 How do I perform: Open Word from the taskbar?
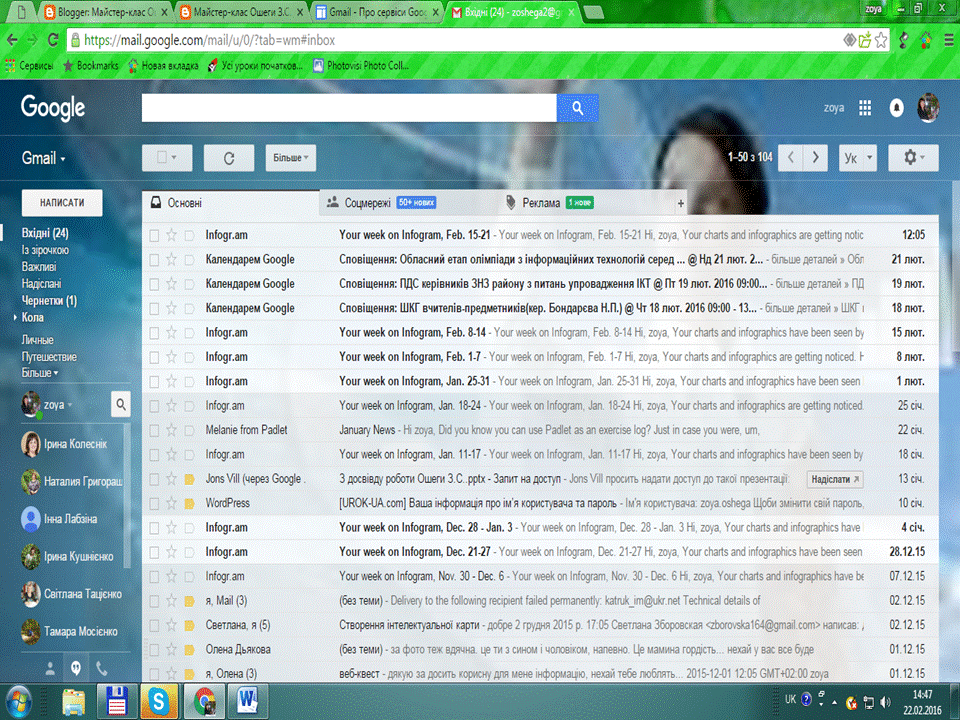[247, 701]
